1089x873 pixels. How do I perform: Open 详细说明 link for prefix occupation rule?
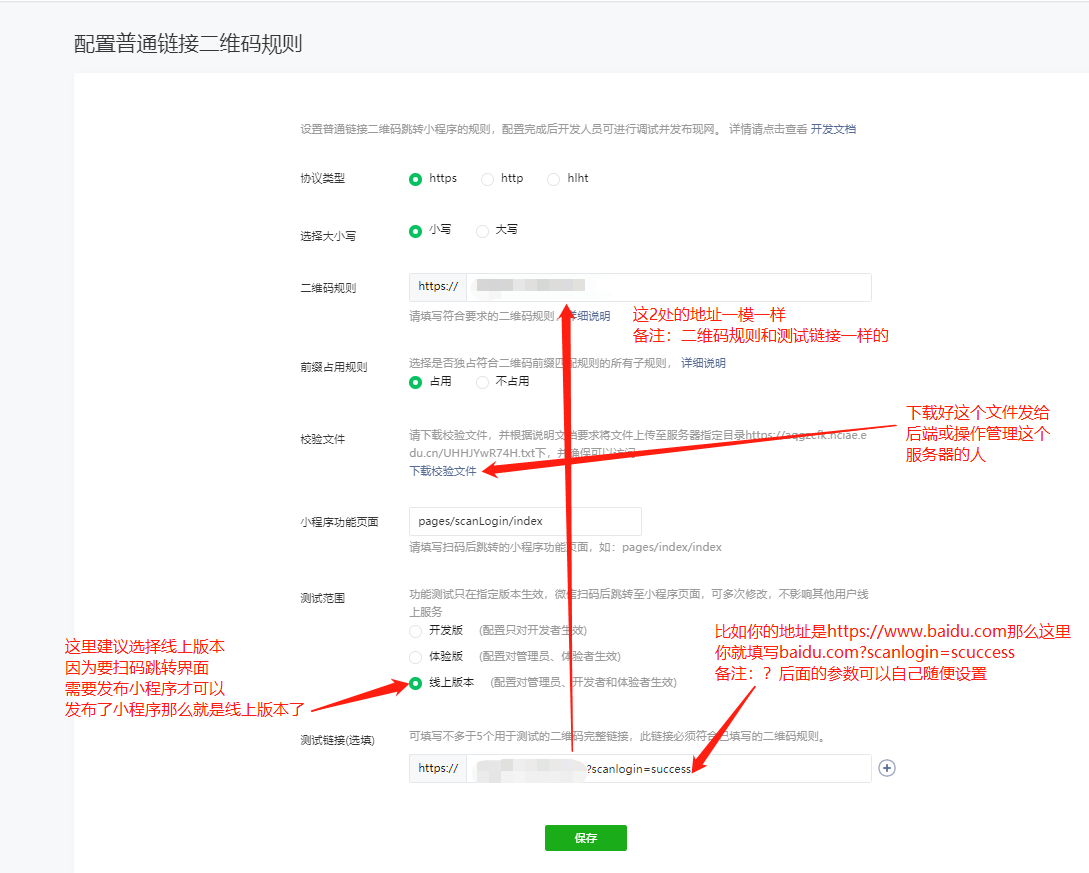click(x=703, y=363)
